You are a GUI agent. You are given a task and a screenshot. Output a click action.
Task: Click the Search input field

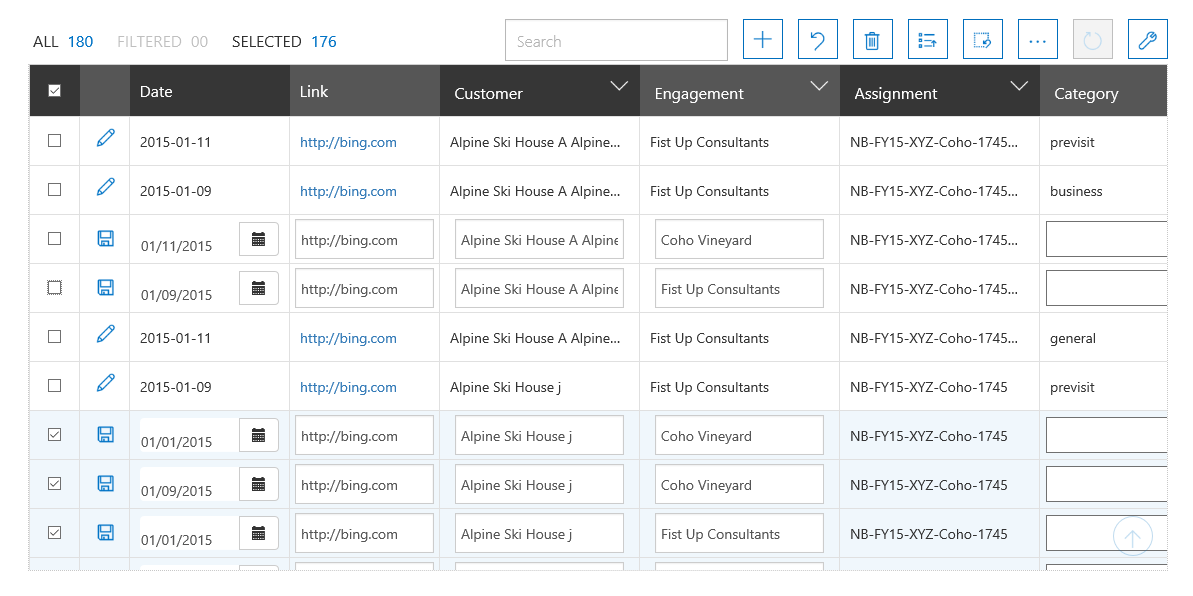coord(616,40)
